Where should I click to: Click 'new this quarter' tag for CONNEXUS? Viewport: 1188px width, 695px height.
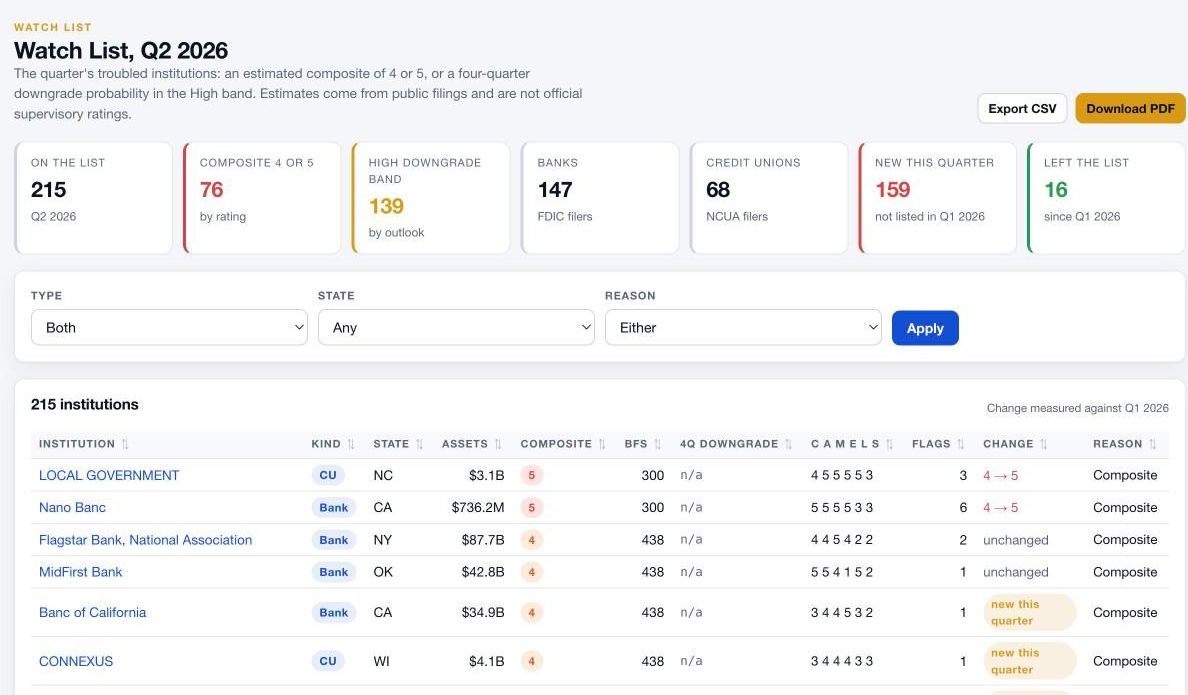click(1029, 661)
